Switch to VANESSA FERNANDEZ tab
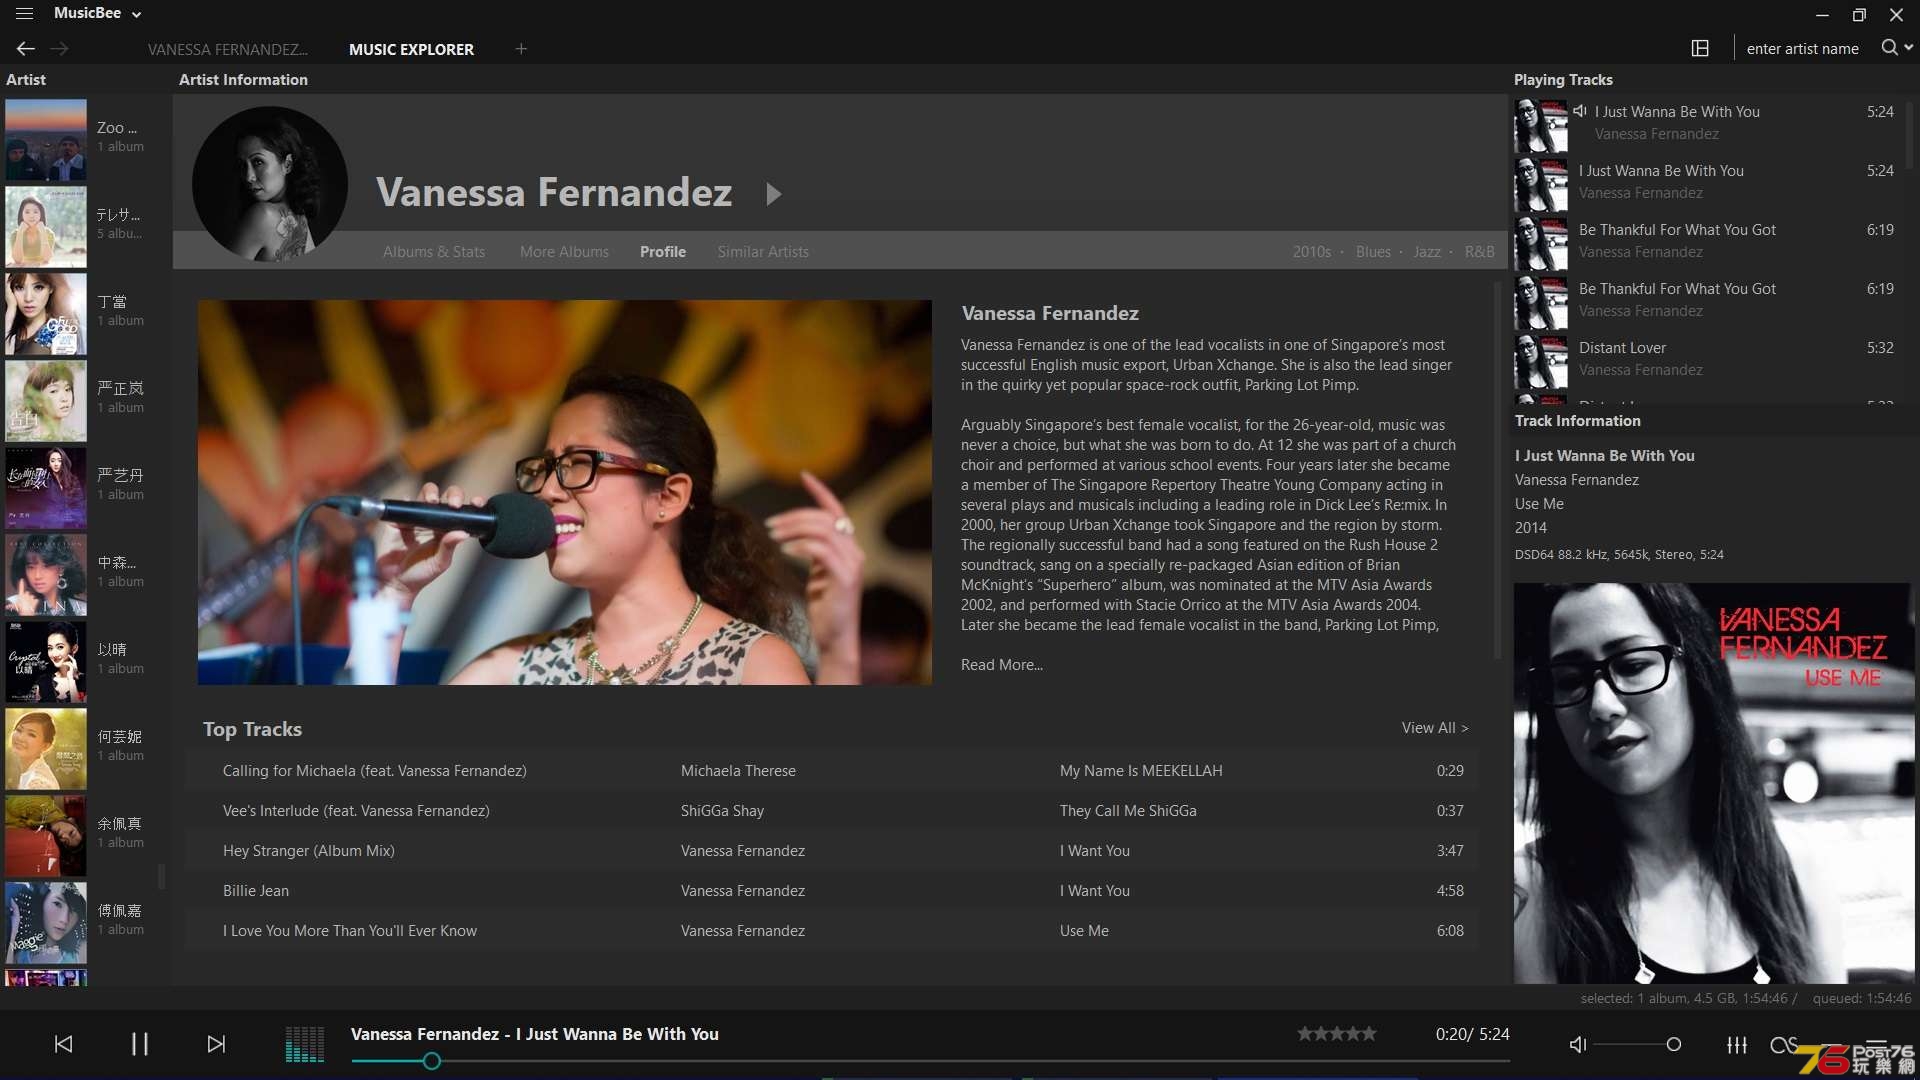 click(x=228, y=49)
